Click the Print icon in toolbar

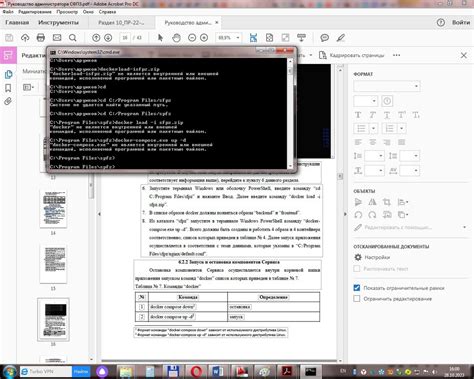[x=41, y=38]
